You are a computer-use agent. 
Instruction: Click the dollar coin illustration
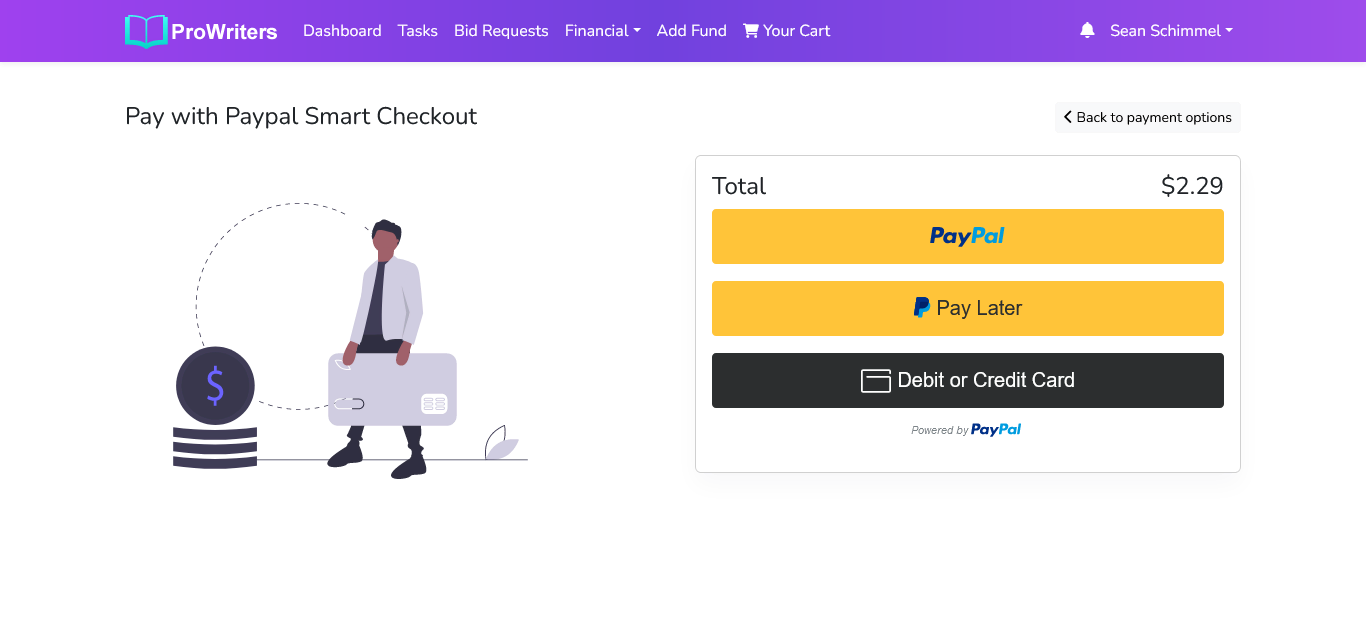(x=215, y=386)
